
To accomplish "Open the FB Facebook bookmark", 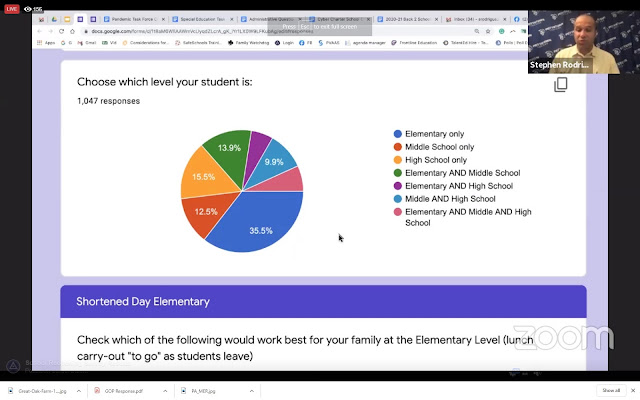I will 305,42.
